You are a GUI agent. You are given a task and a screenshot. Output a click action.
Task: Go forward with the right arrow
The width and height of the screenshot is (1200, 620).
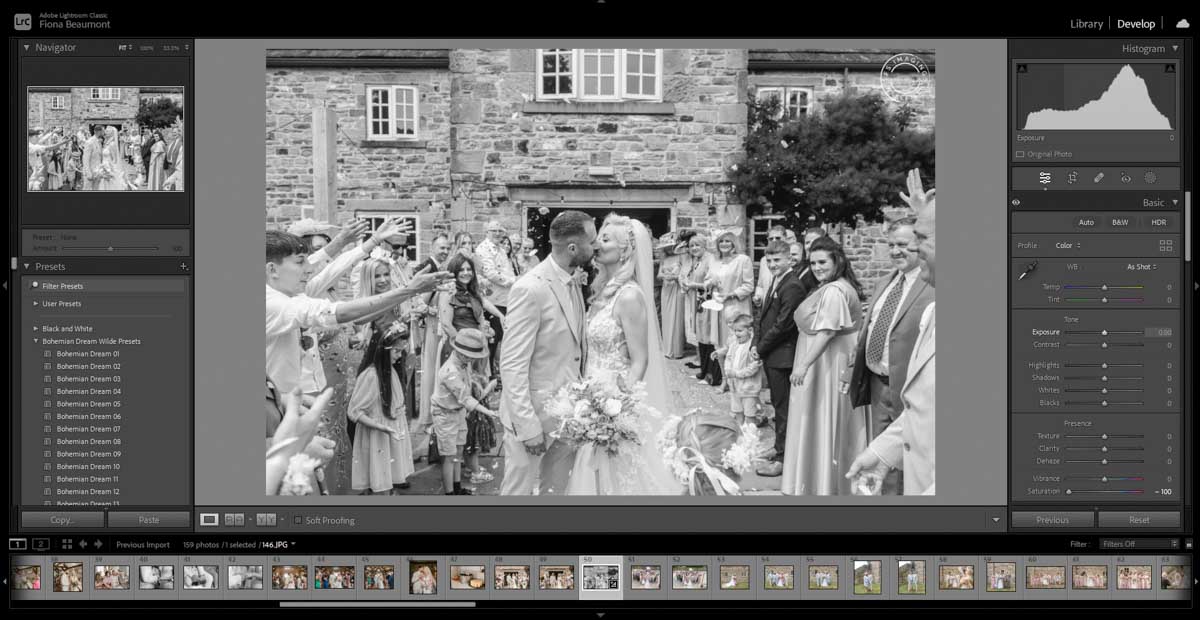[98, 544]
